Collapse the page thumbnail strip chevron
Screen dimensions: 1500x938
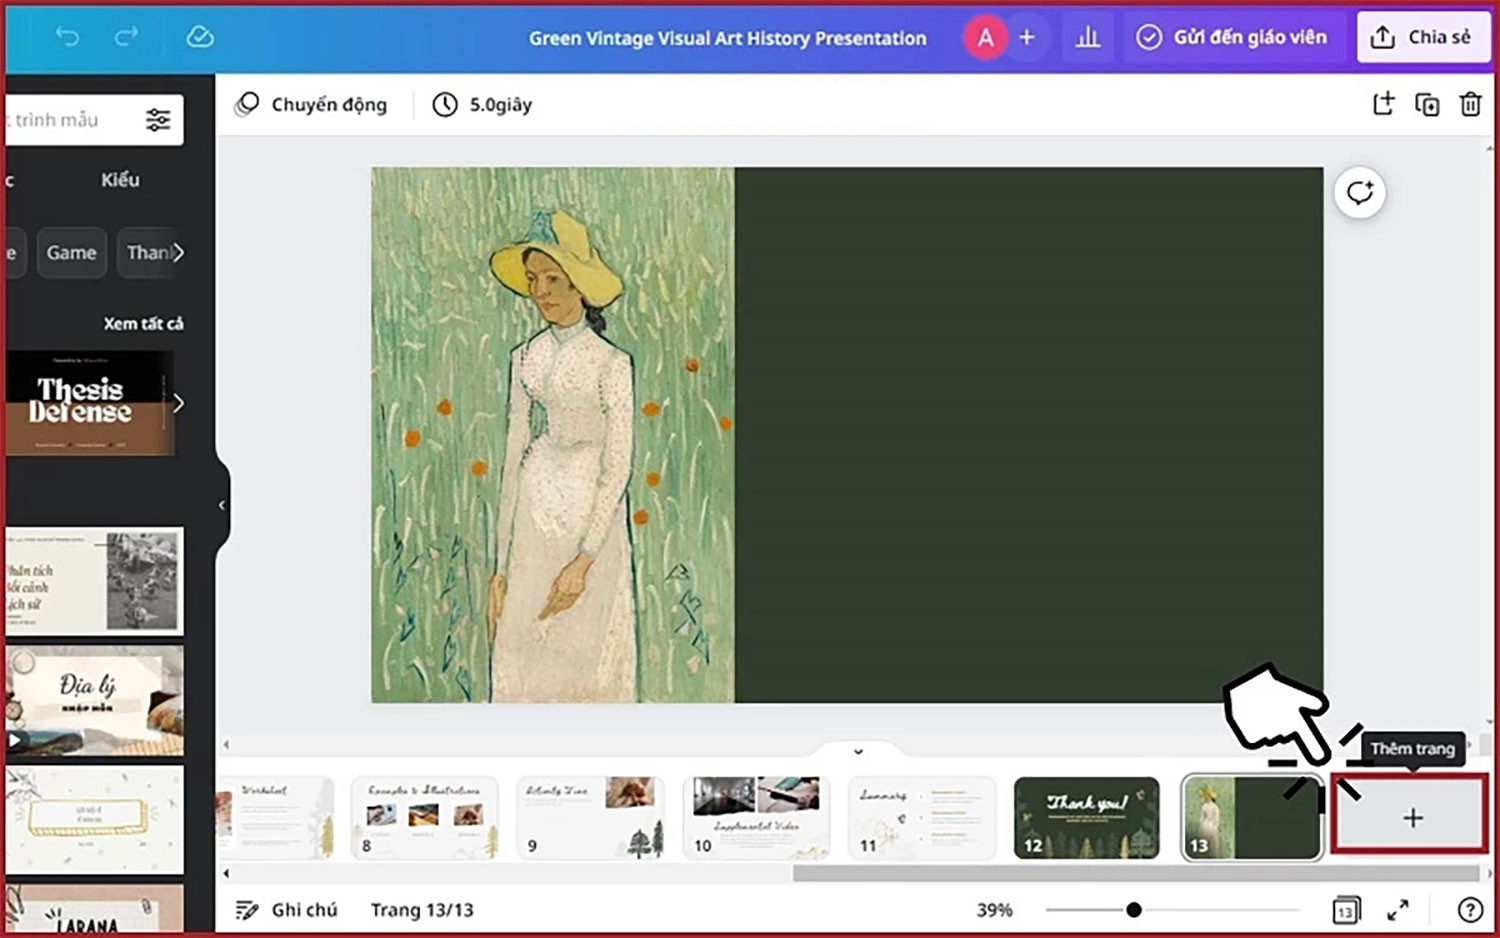(858, 750)
